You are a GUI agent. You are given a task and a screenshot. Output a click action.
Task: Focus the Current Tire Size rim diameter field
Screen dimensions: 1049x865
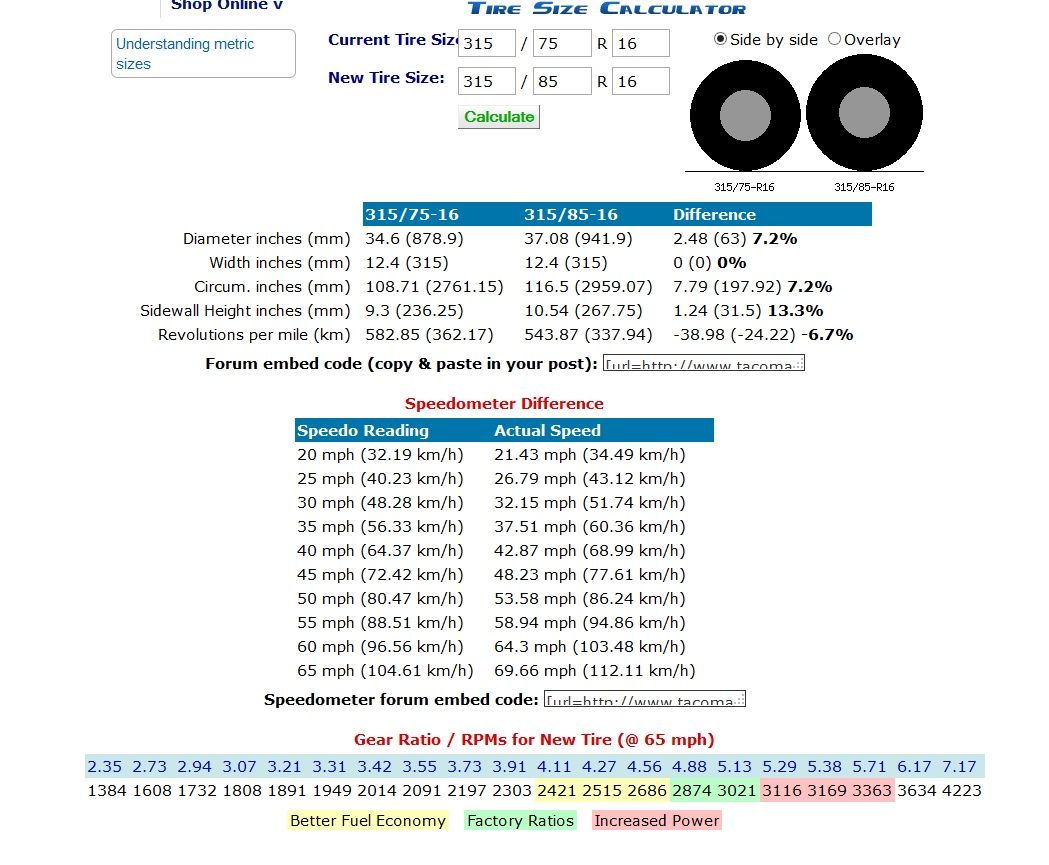click(640, 43)
